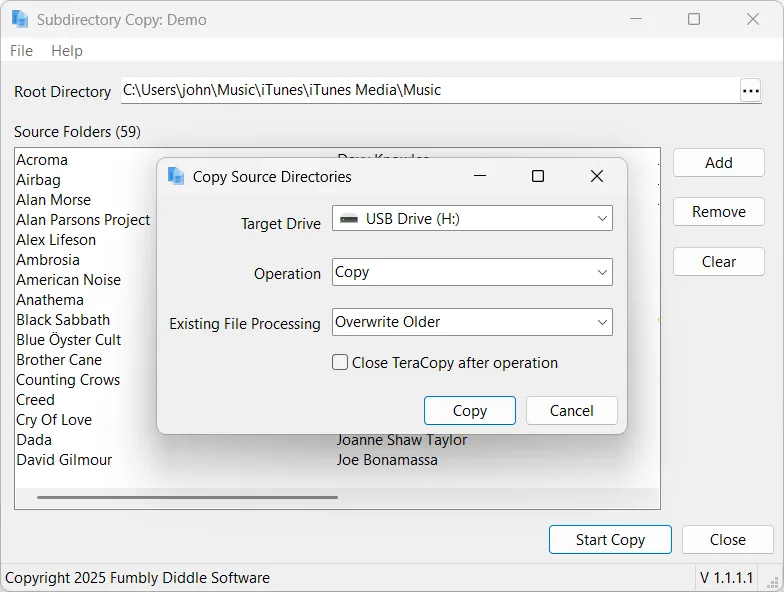
Task: Select David Gilmour folder
Action: click(x=64, y=460)
